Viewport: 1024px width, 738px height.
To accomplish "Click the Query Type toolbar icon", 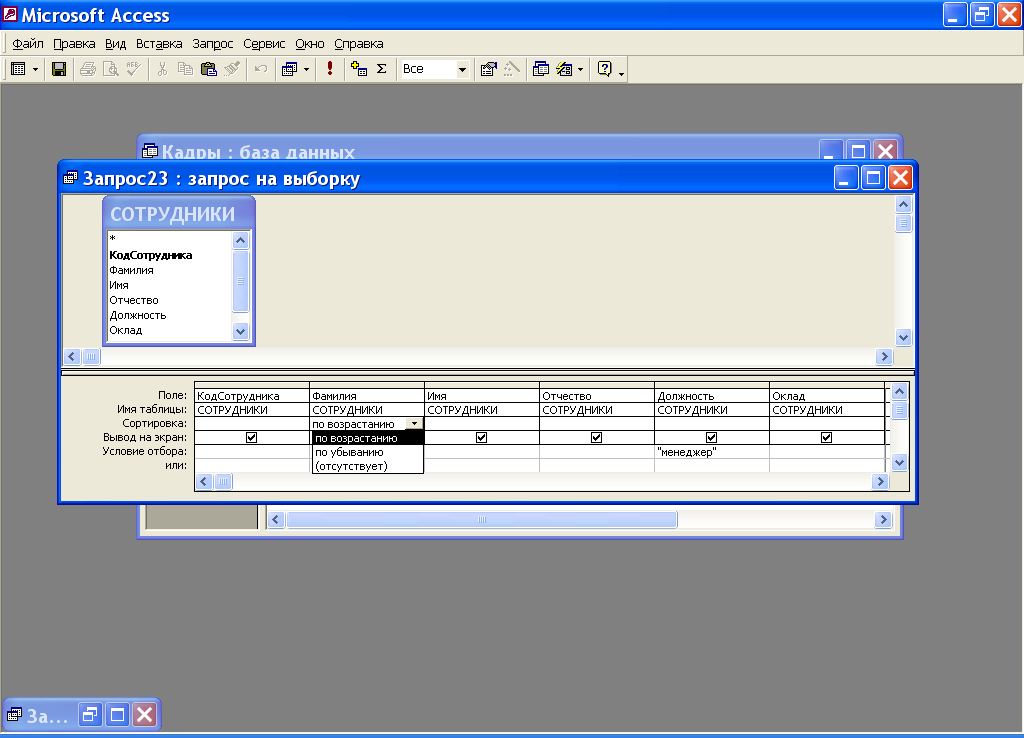I will pos(289,69).
